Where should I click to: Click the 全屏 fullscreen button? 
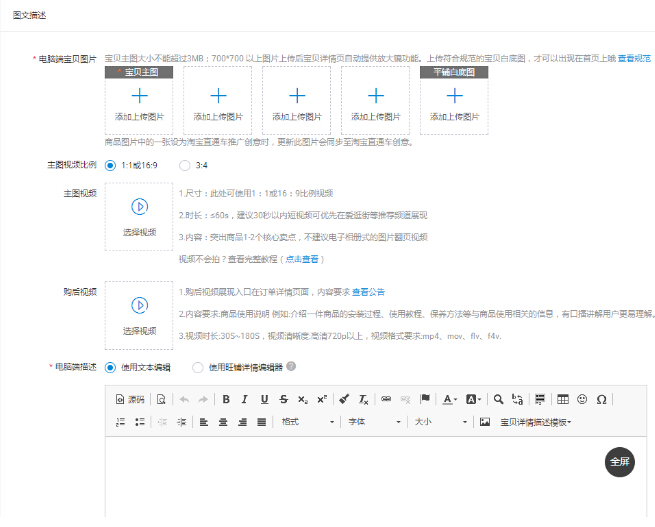620,461
